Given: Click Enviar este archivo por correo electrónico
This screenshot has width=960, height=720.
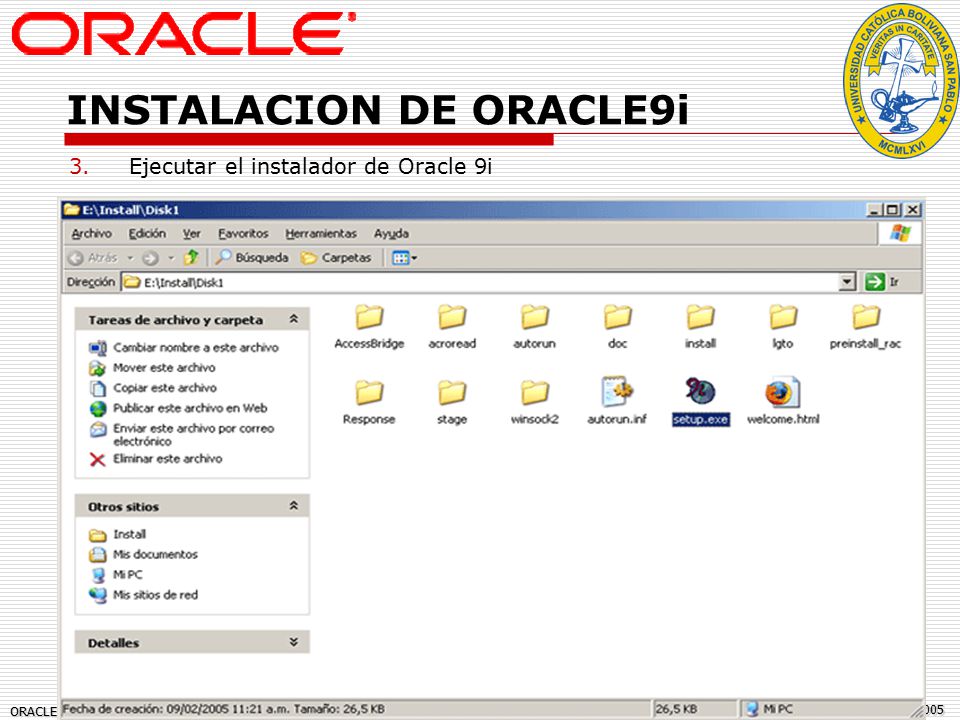Looking at the screenshot, I should click(193, 435).
